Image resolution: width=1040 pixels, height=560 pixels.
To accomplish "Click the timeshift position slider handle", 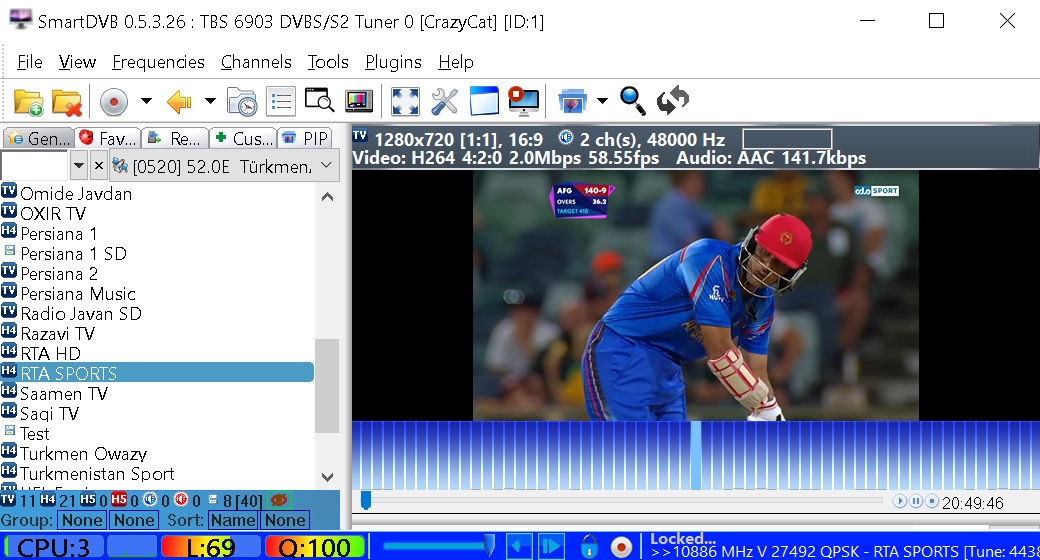I will click(x=365, y=501).
